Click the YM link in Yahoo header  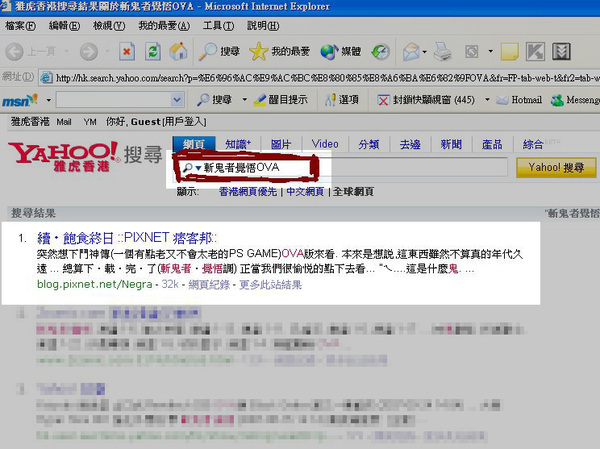(90, 122)
